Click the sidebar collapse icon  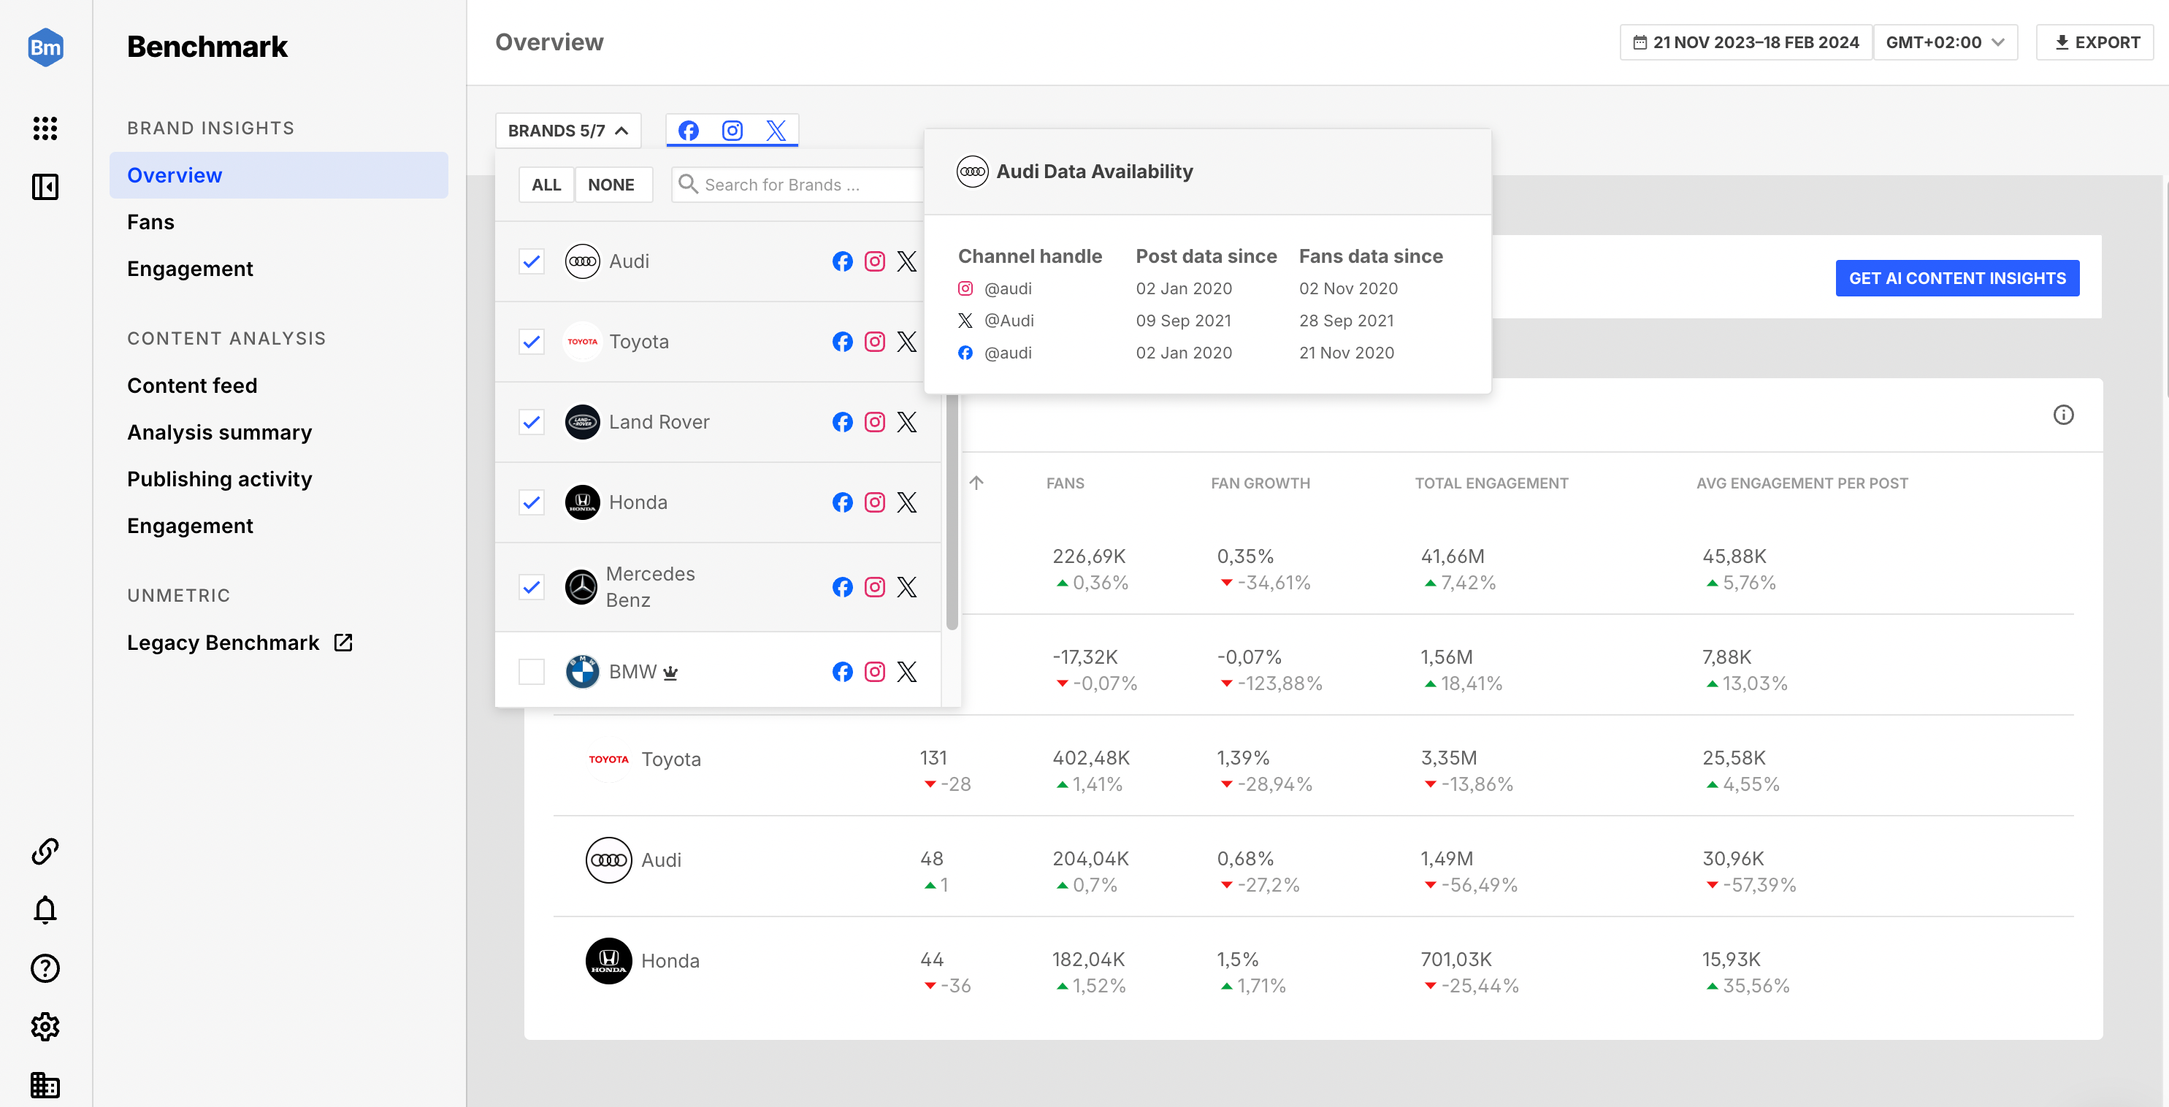(x=45, y=185)
